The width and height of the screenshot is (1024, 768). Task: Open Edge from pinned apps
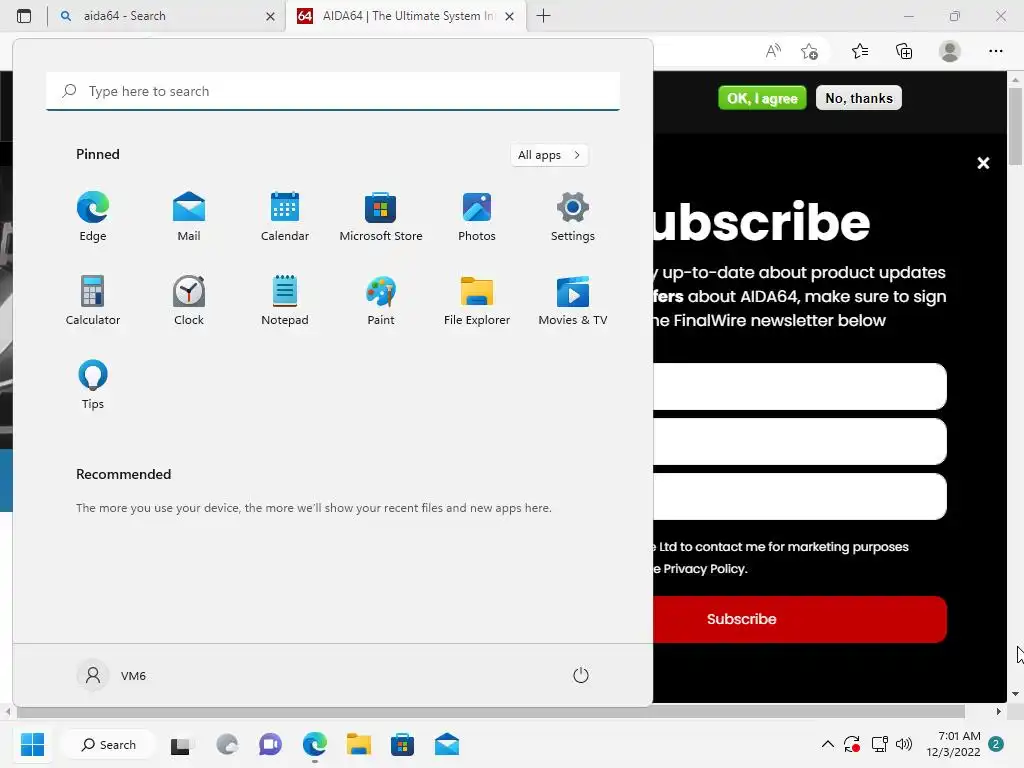coord(93,217)
